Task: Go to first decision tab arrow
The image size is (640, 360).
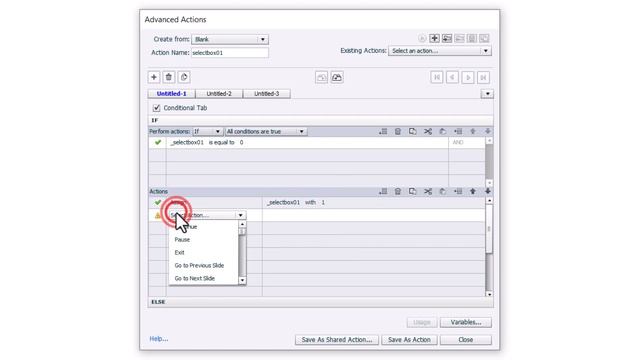Action: (437, 77)
